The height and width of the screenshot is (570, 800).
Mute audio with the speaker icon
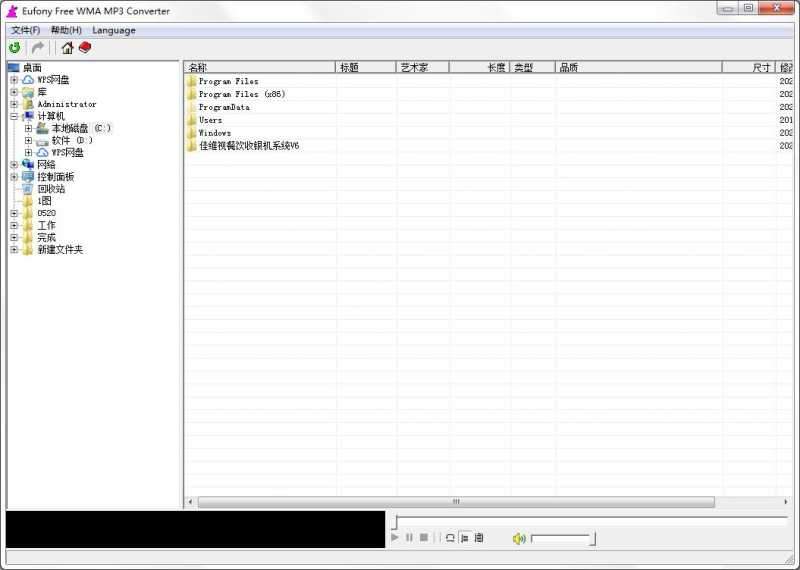coord(519,538)
